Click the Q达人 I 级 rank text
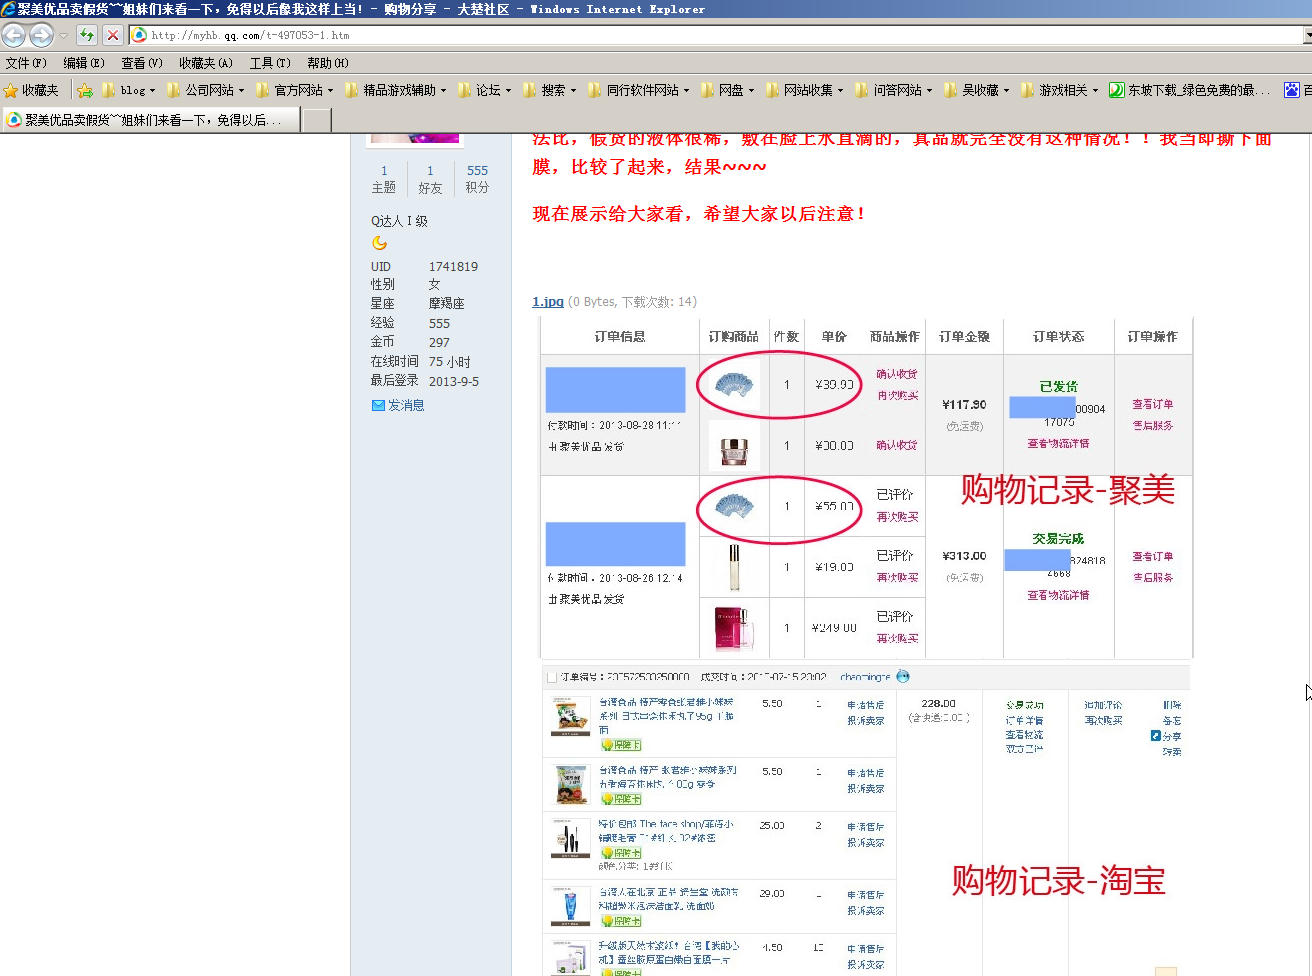 click(399, 221)
